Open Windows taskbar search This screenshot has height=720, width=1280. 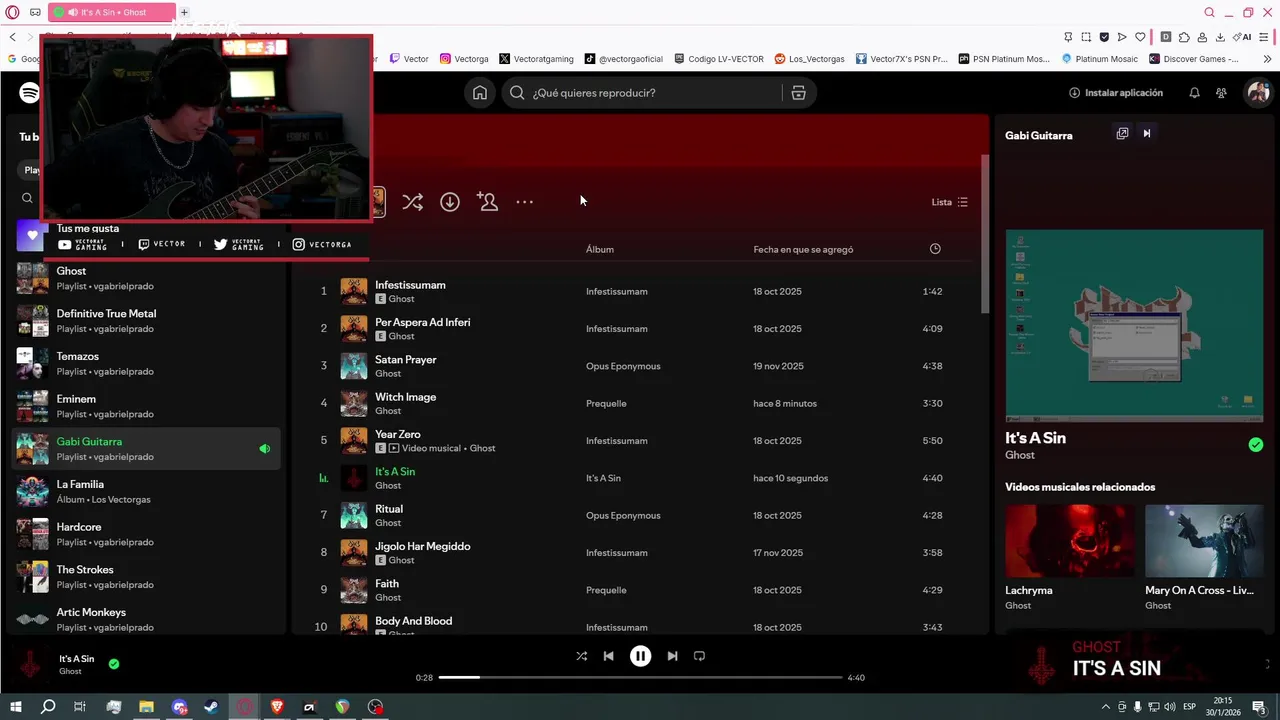(x=48, y=707)
